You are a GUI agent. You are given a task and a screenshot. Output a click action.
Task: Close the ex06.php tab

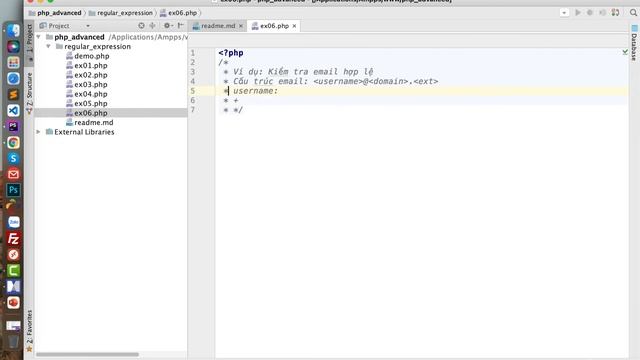pos(294,26)
